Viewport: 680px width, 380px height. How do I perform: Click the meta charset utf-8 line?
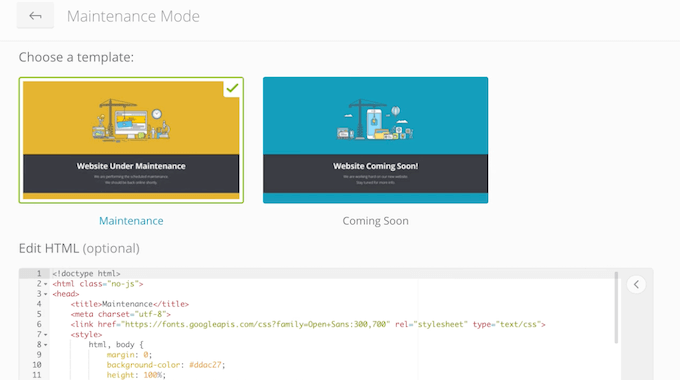(x=121, y=314)
